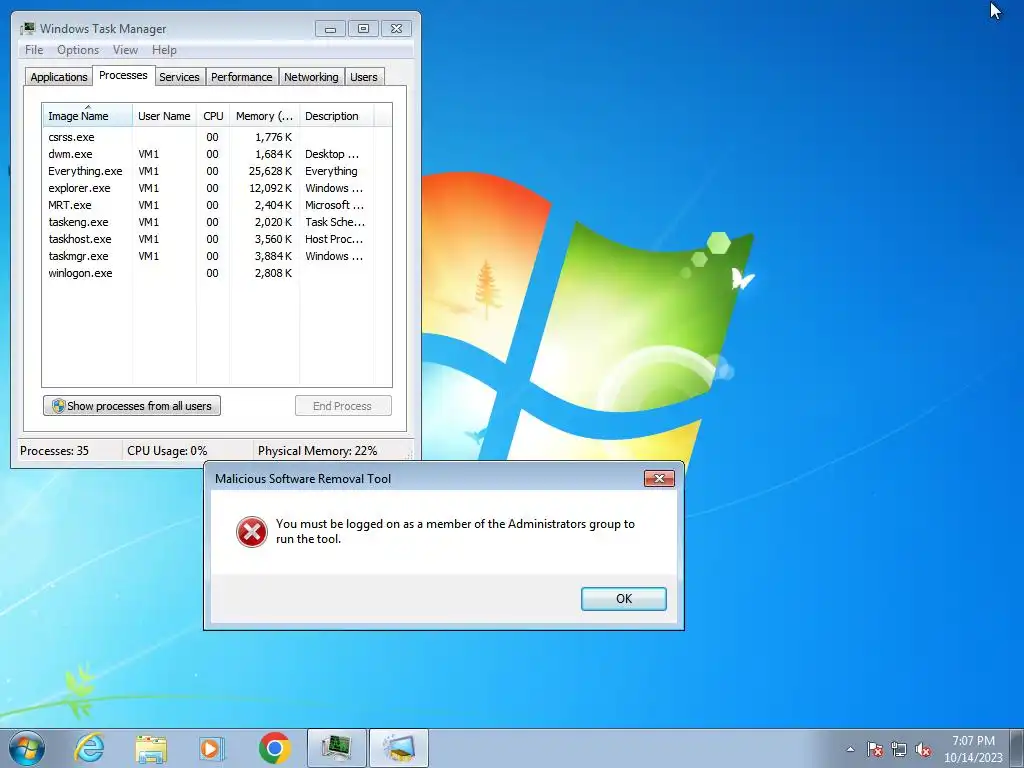Switch to the Performance tab
Viewport: 1024px width, 768px height.
point(242,77)
